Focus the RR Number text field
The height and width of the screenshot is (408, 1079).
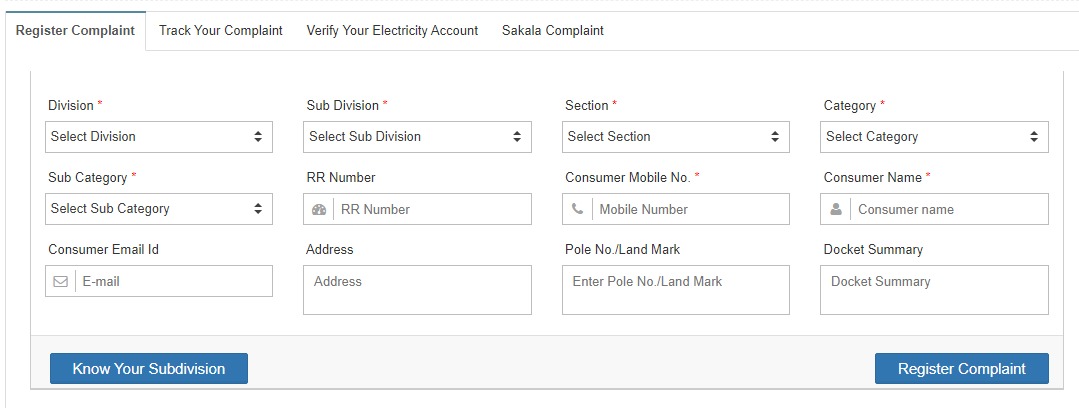coord(432,209)
